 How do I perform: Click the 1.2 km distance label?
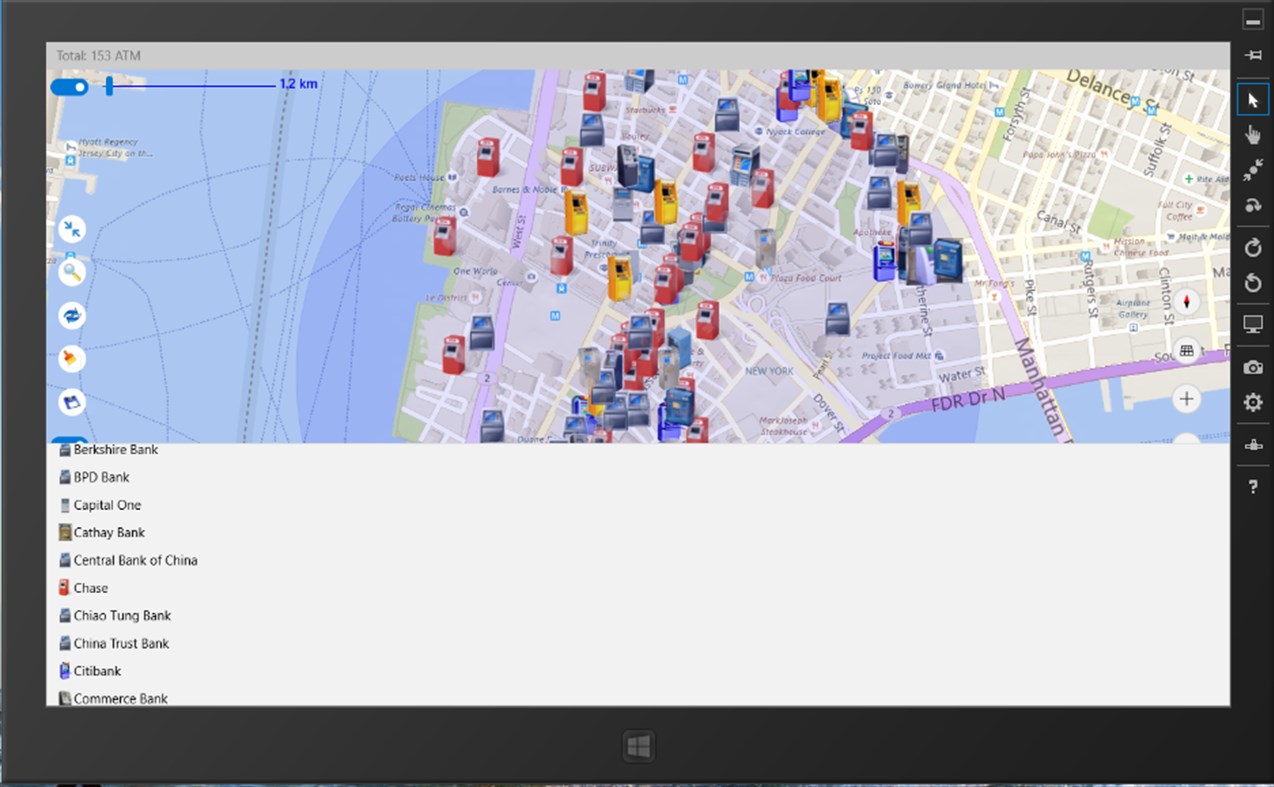(298, 84)
